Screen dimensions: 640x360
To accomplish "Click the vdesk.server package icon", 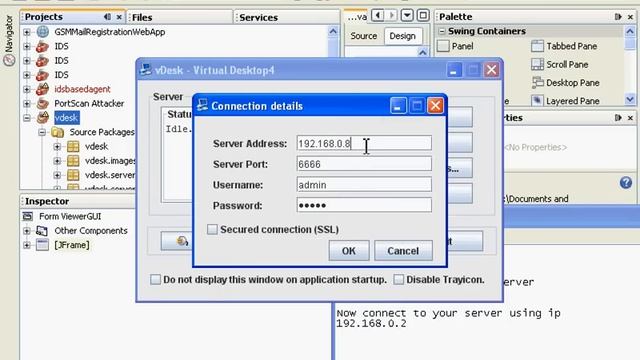I will click(x=73, y=175).
